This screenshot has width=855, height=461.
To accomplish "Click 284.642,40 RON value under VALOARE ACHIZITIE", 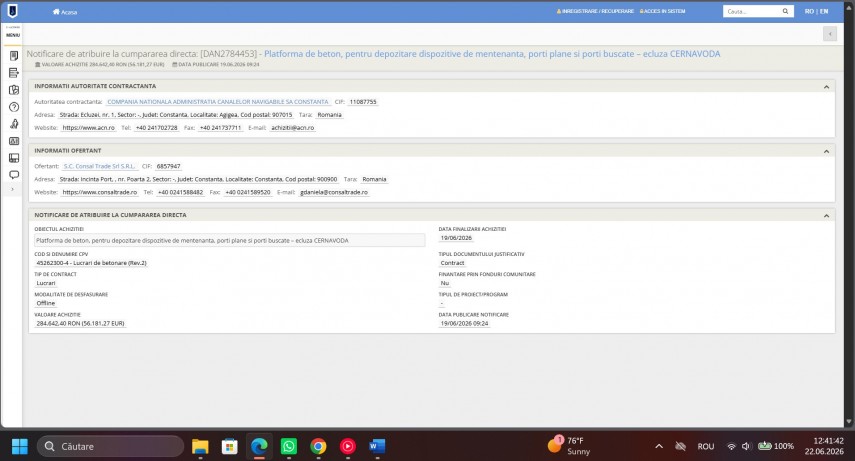I will pos(80,324).
